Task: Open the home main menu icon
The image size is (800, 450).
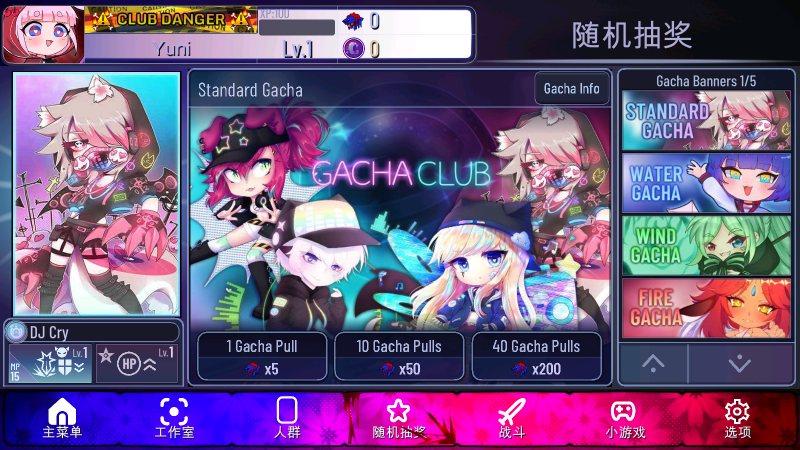Action: pyautogui.click(x=62, y=411)
